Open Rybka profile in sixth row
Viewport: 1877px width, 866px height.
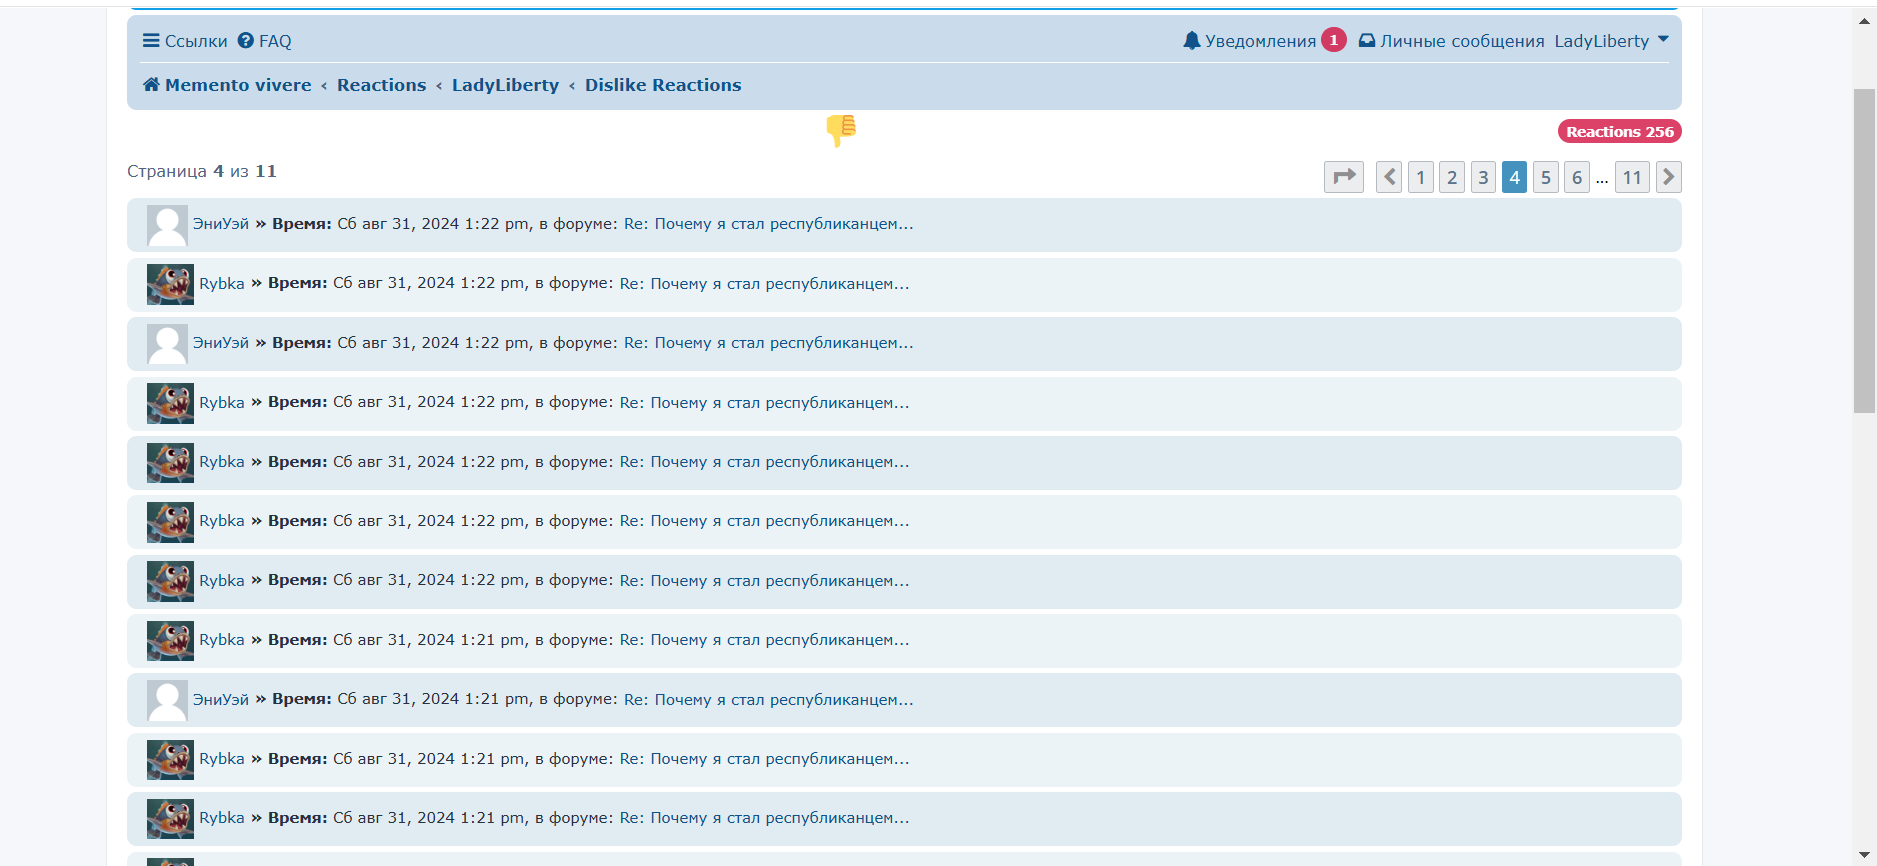point(222,521)
